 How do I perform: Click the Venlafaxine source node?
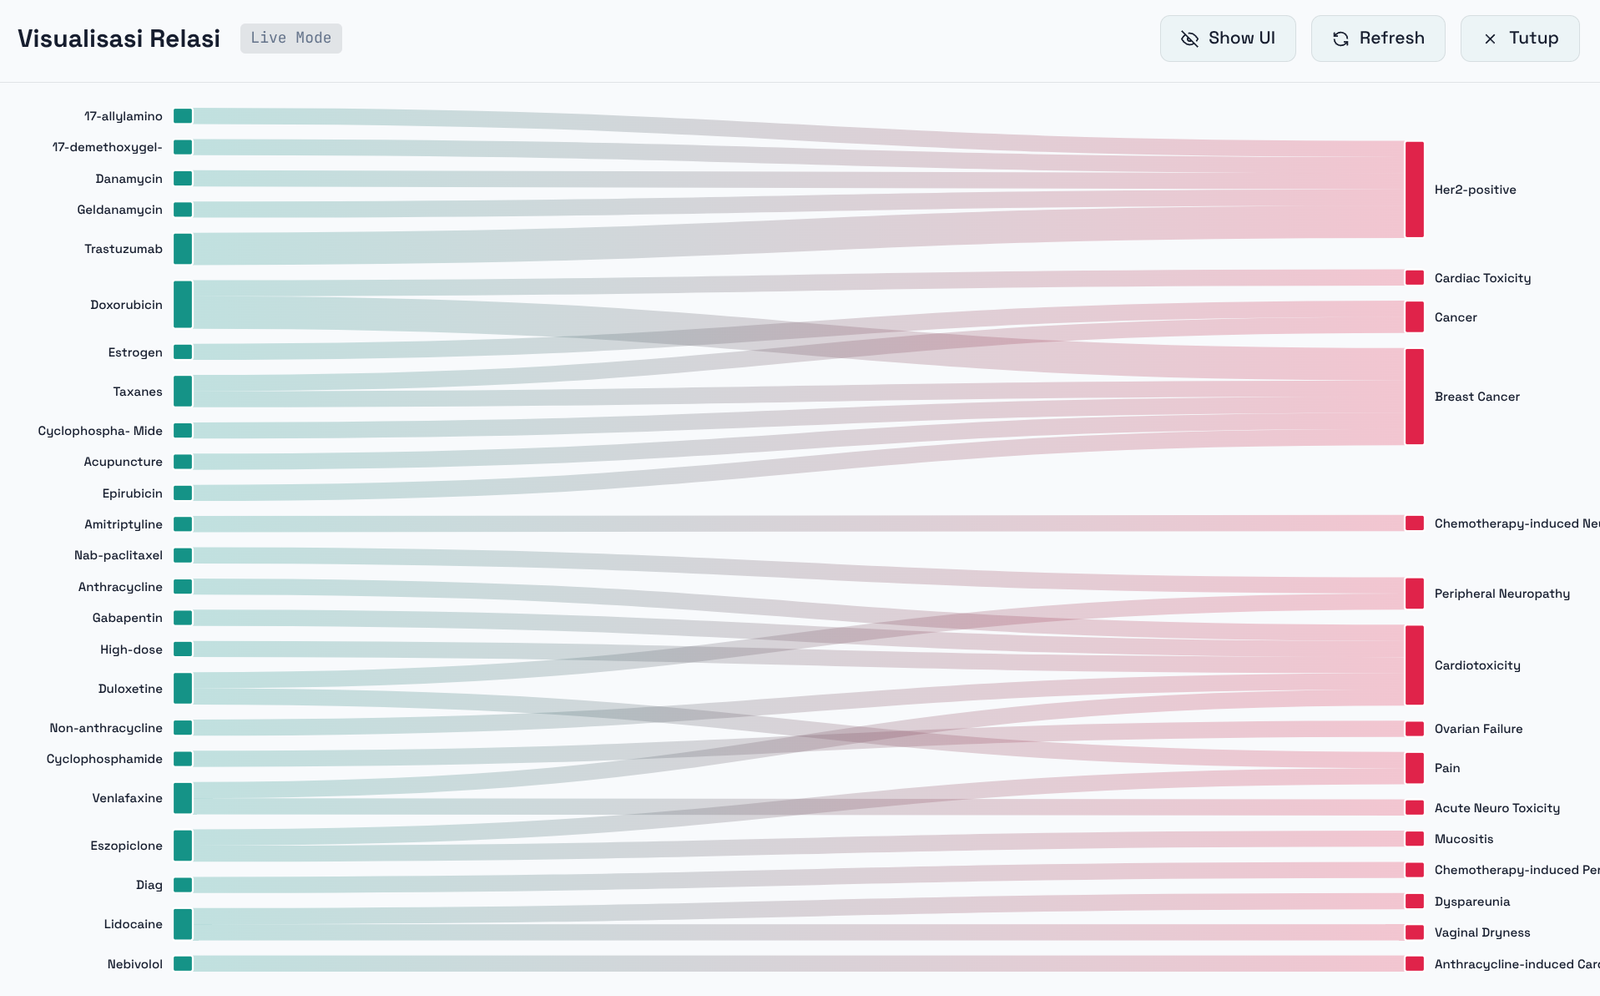(182, 798)
